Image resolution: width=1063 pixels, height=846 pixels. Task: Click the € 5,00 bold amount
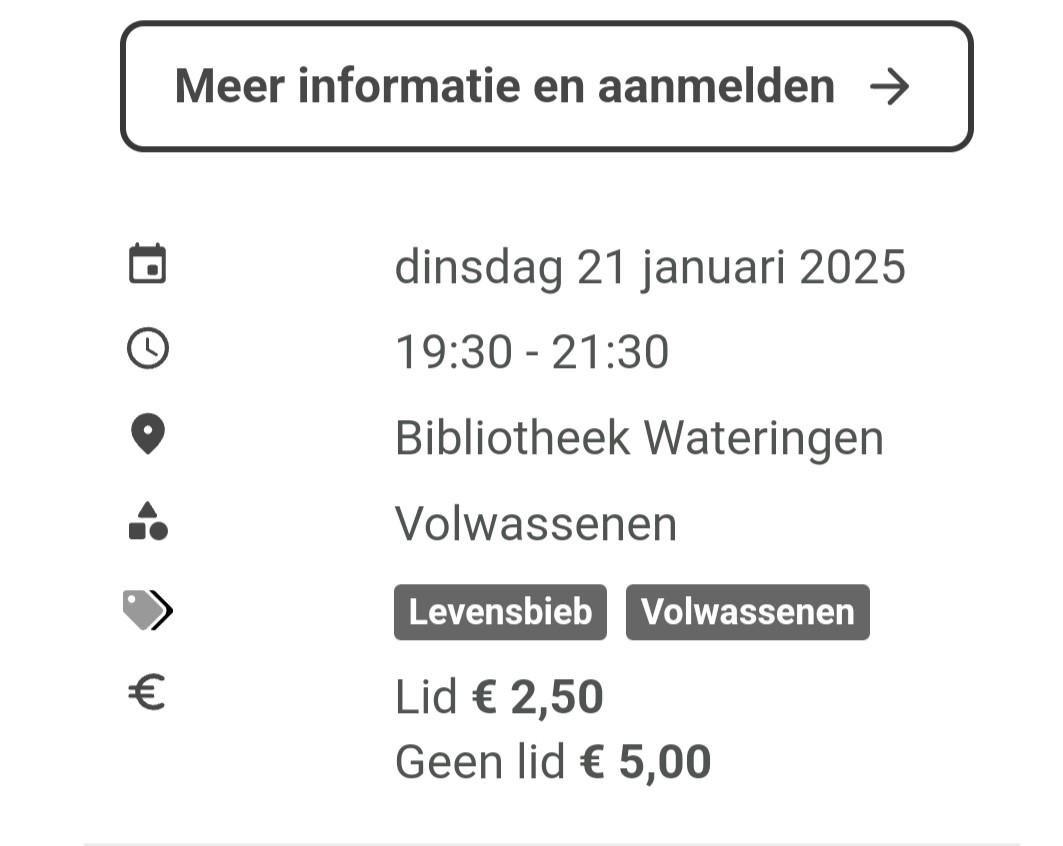pos(645,762)
